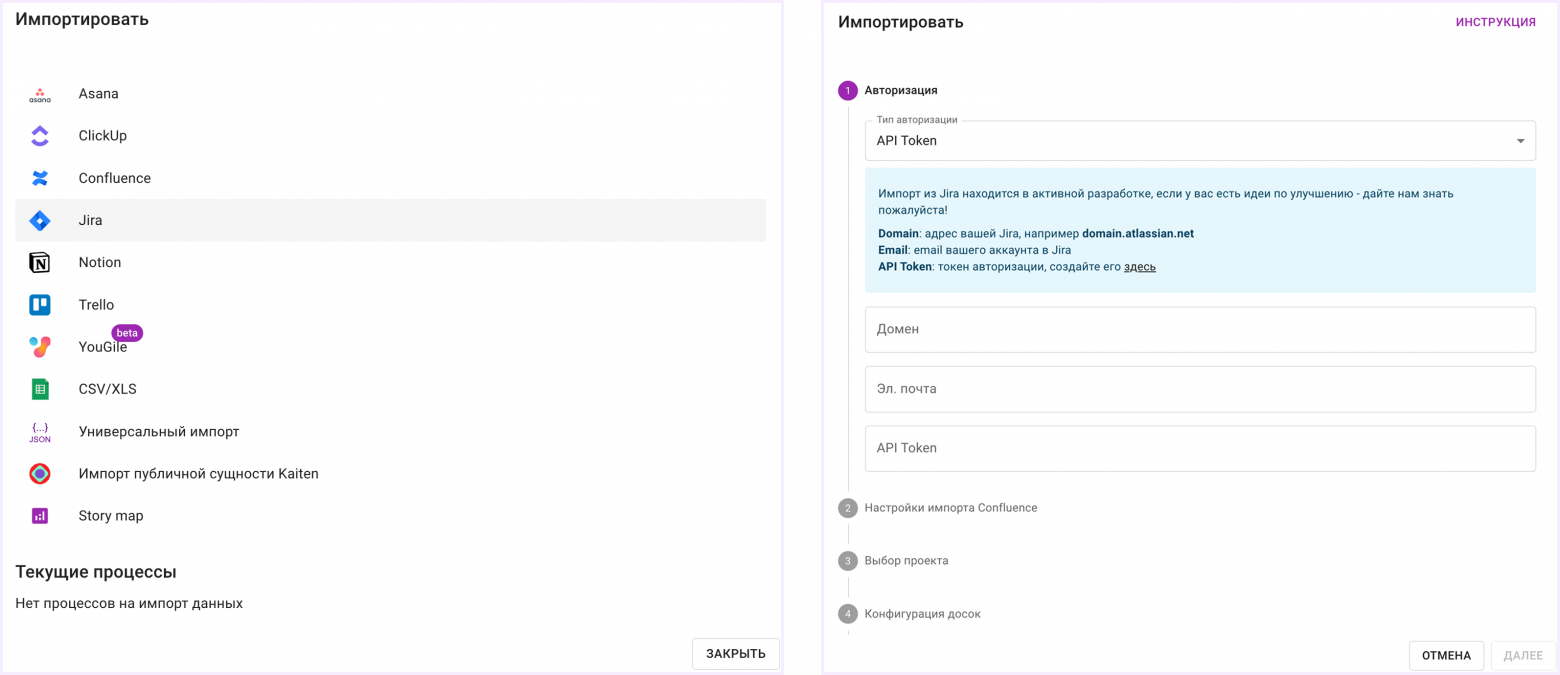Click the ОТМЕНА button
Screen dimensions: 1560x675
1446,656
